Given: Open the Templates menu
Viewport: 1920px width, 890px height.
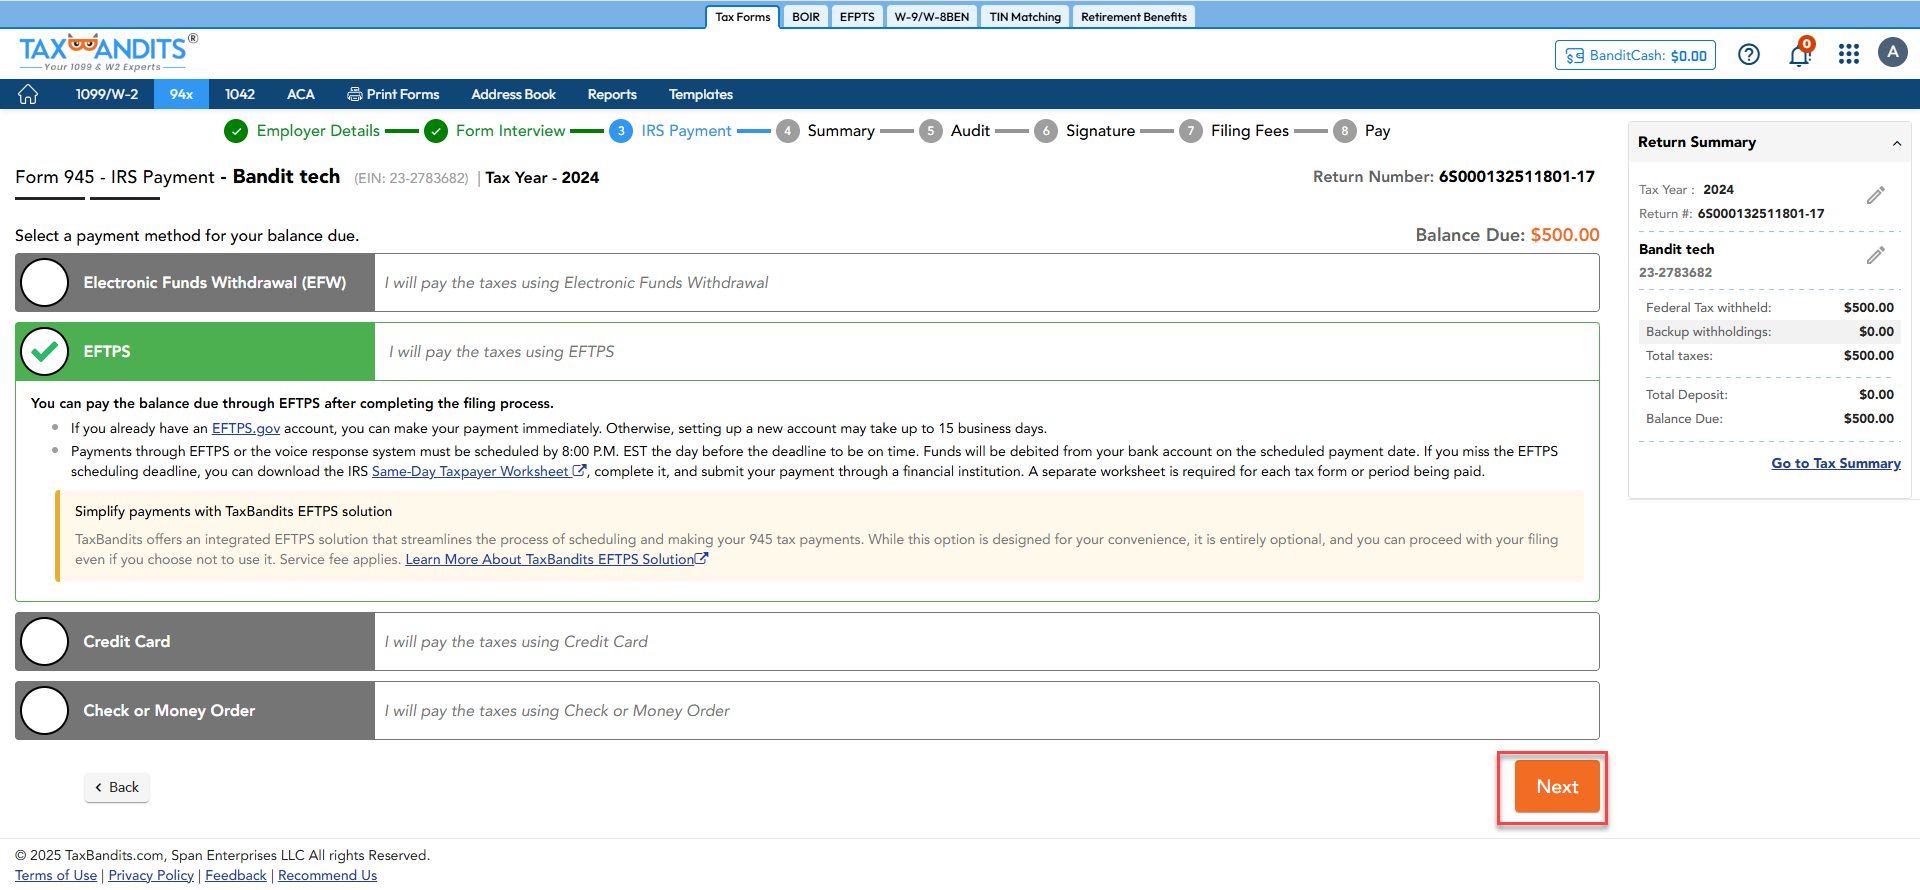Looking at the screenshot, I should coord(701,94).
